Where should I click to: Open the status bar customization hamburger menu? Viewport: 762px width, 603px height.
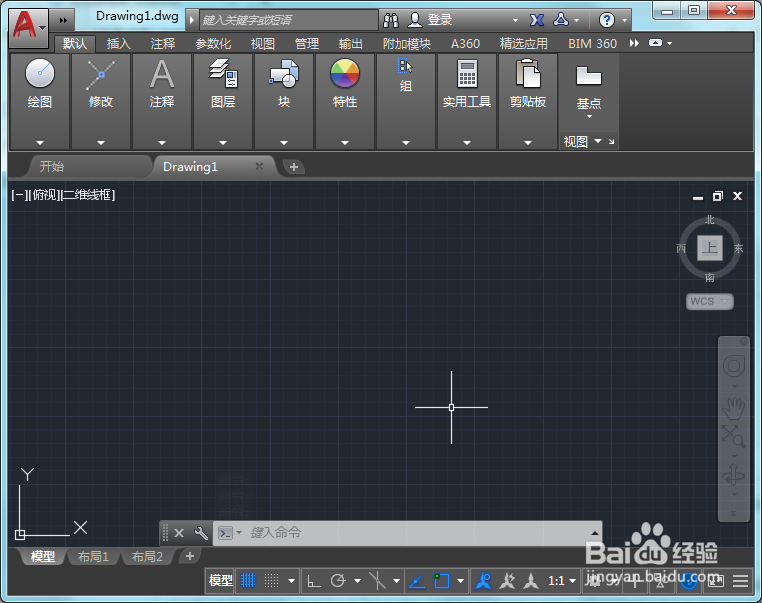[741, 581]
